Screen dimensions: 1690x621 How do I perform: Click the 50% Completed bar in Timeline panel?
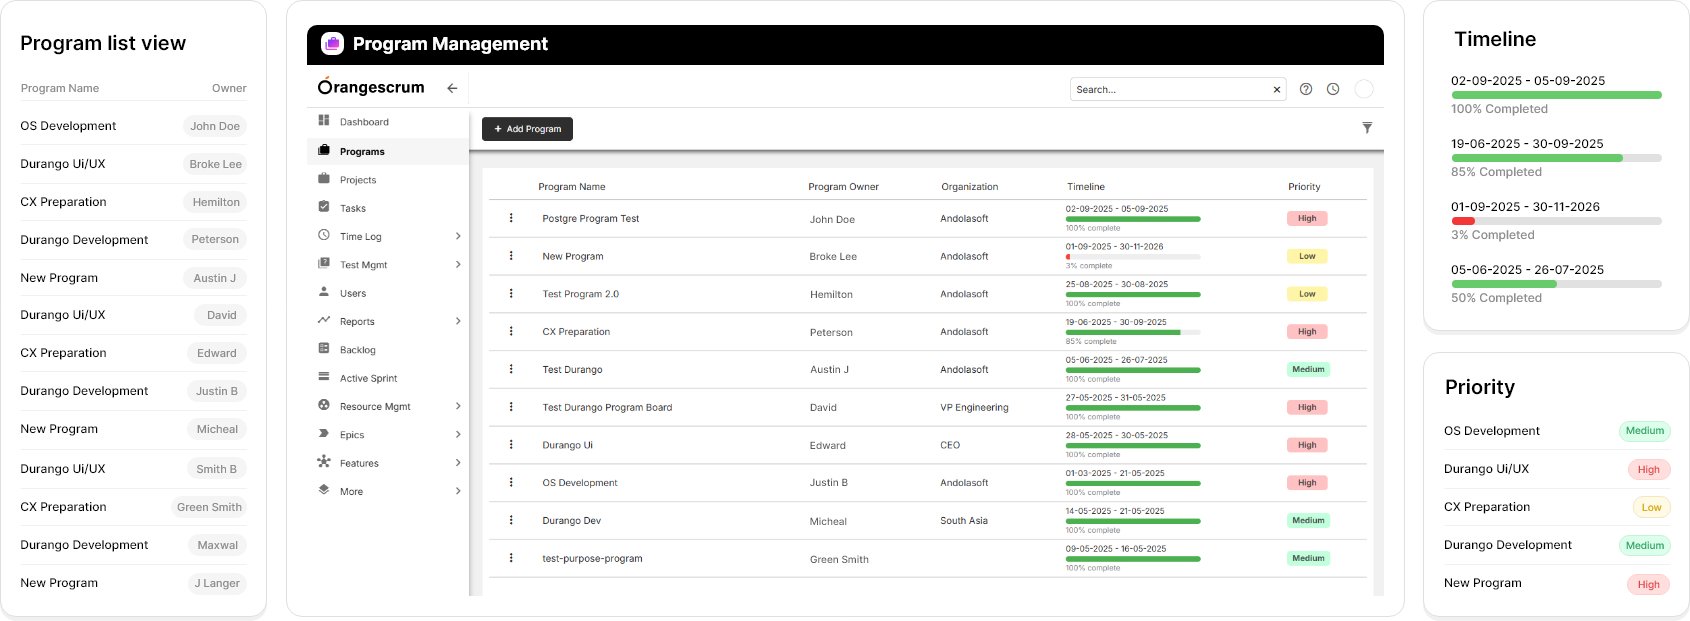pyautogui.click(x=1556, y=284)
